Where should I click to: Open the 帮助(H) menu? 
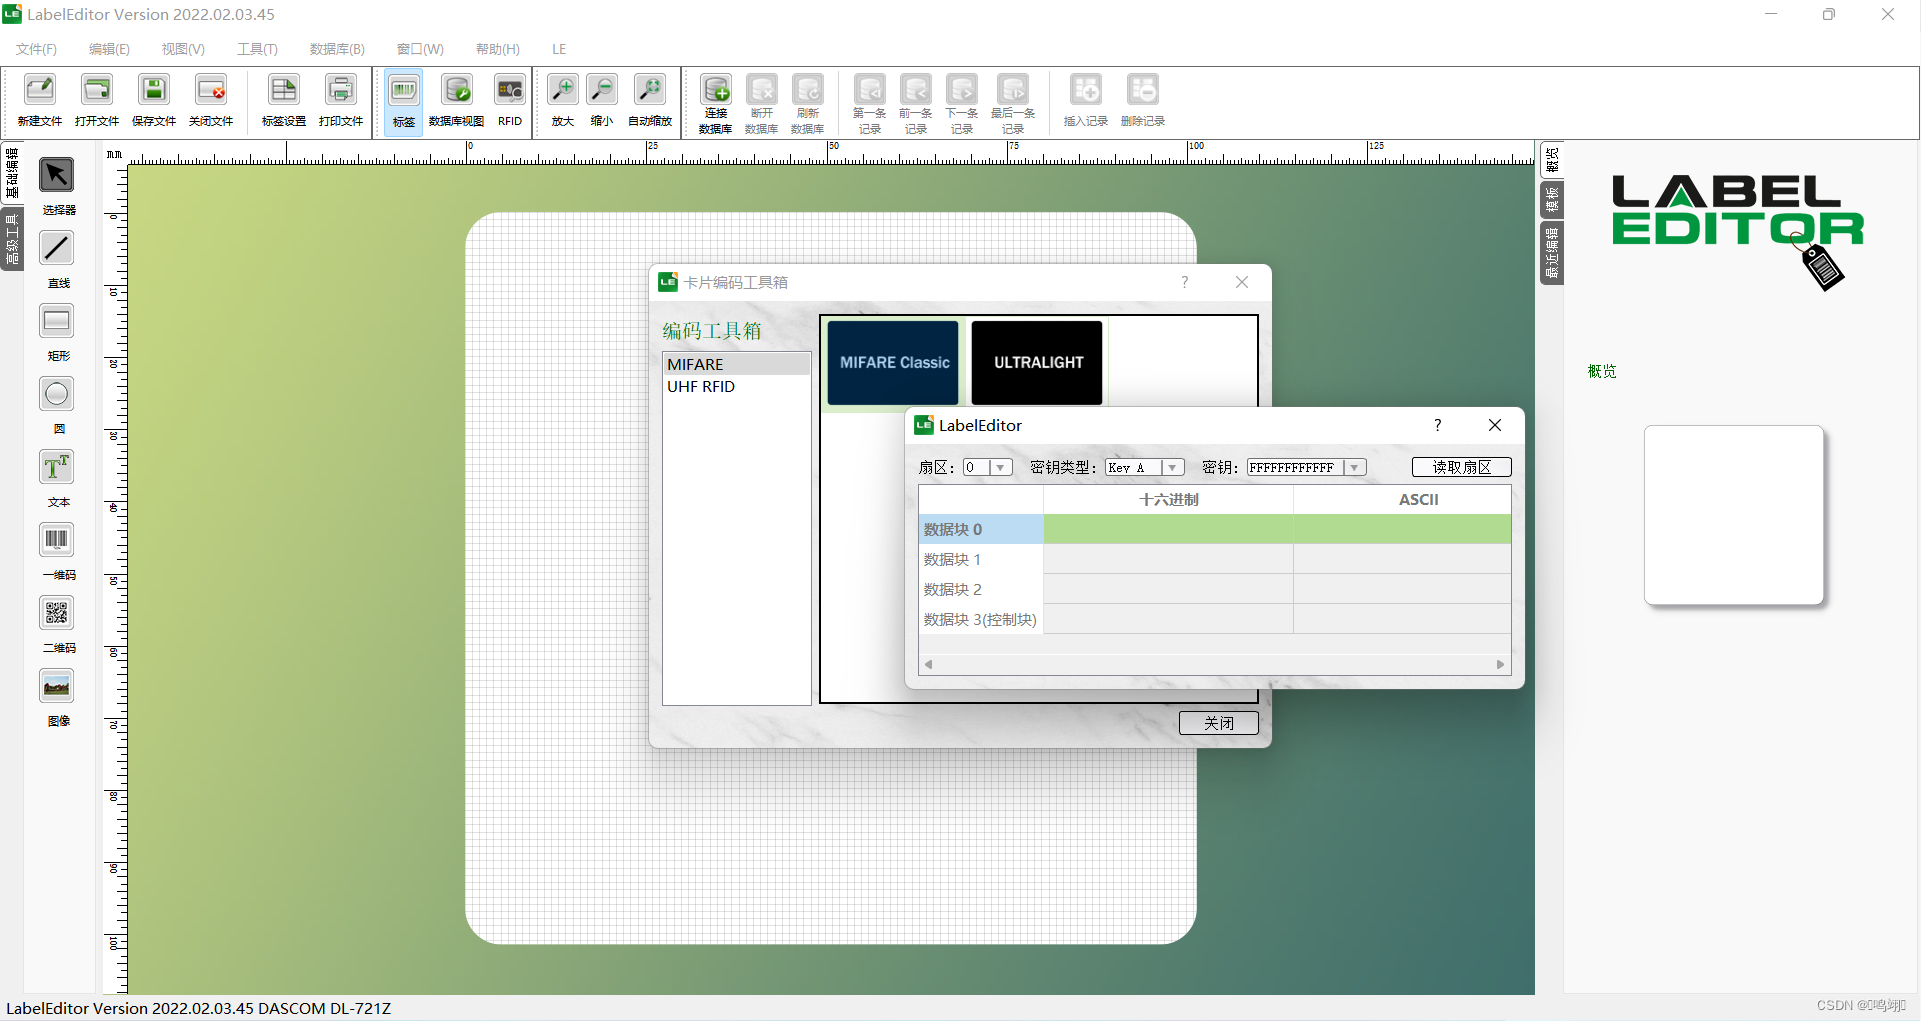pyautogui.click(x=498, y=49)
